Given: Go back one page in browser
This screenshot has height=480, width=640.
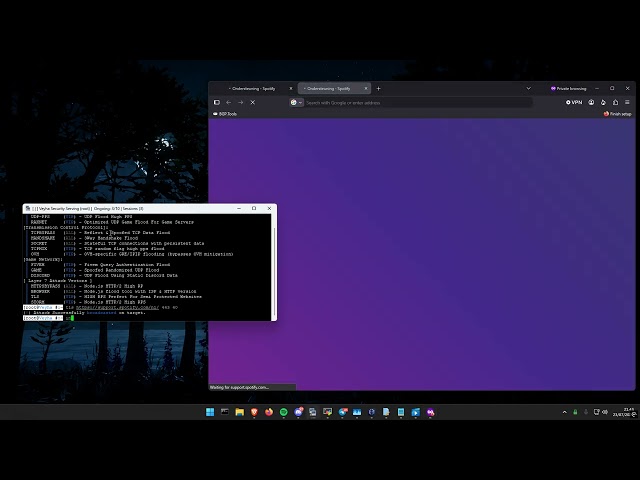Looking at the screenshot, I should 229,102.
